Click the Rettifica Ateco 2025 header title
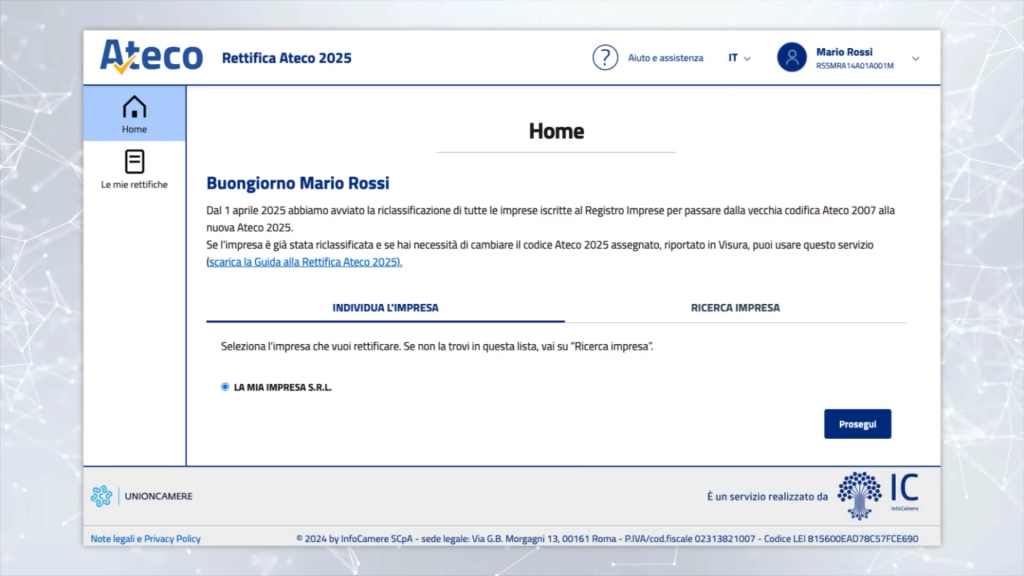Viewport: 1024px width, 576px height. [286, 58]
